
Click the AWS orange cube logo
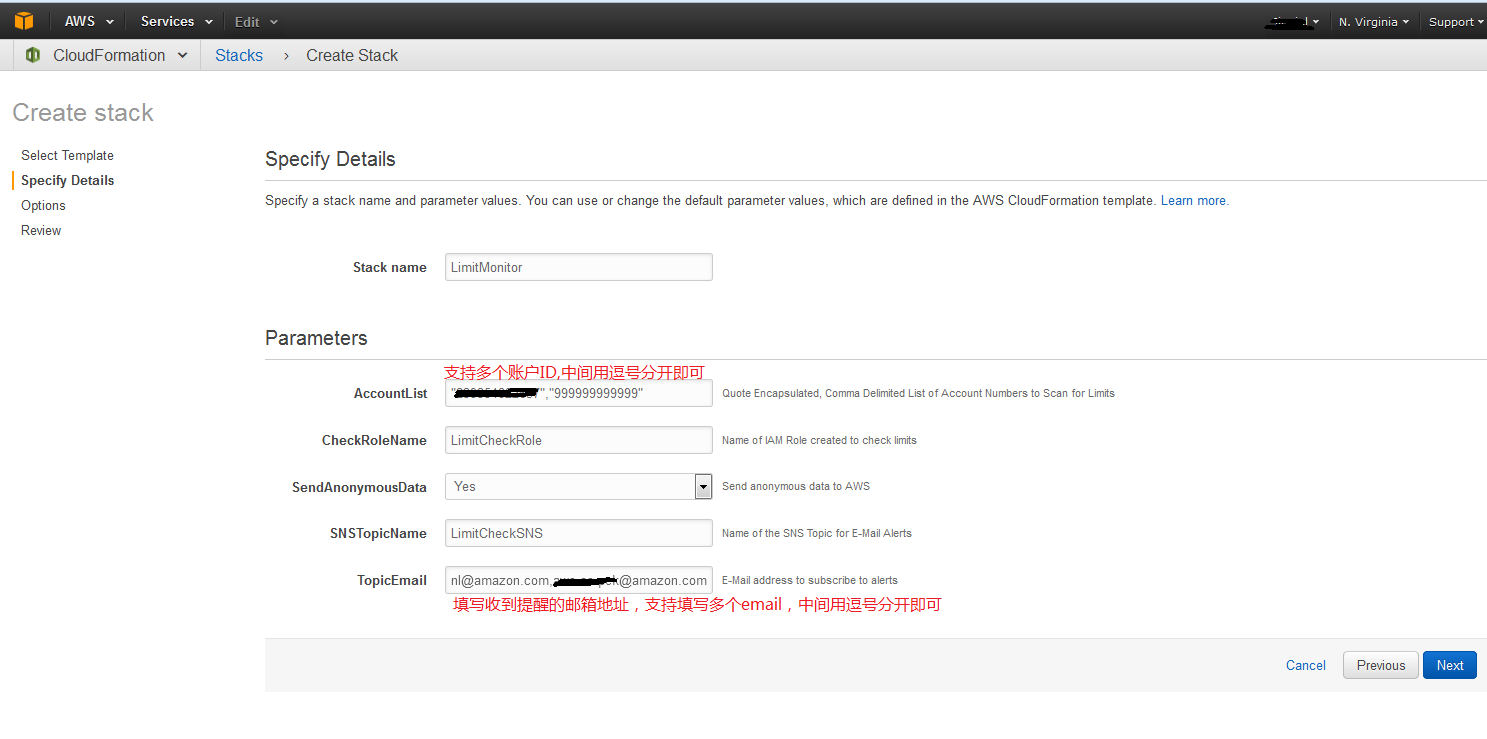[24, 21]
